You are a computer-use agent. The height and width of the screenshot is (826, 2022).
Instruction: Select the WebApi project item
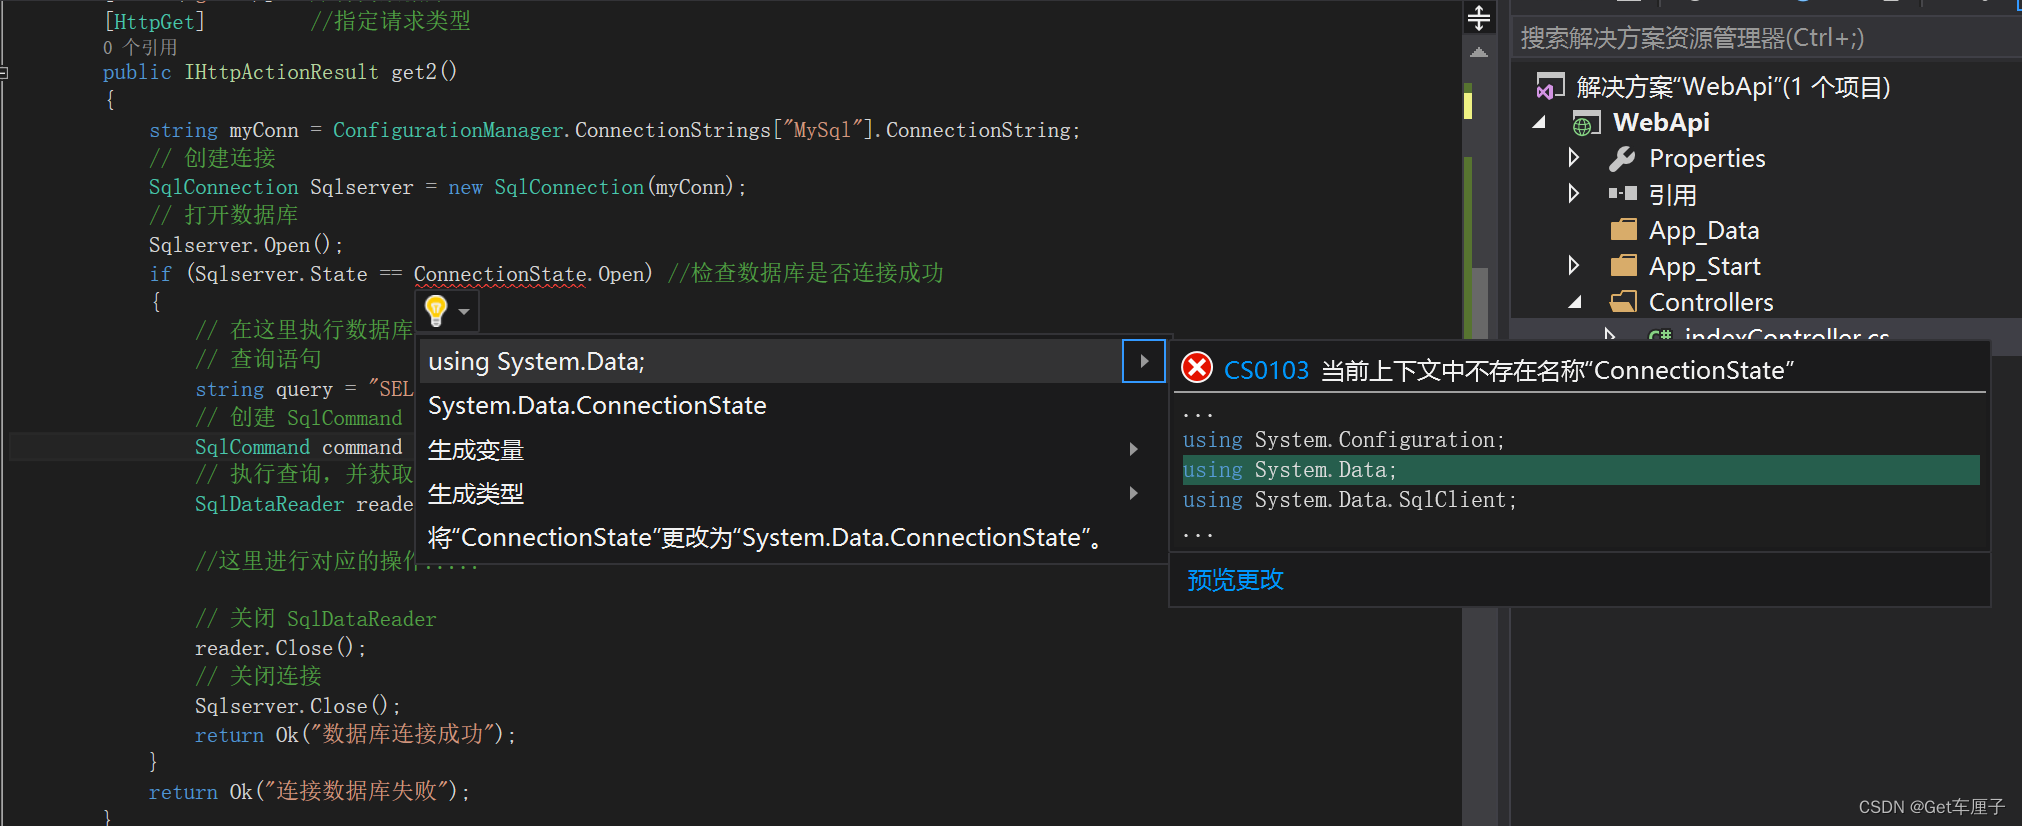(1661, 122)
